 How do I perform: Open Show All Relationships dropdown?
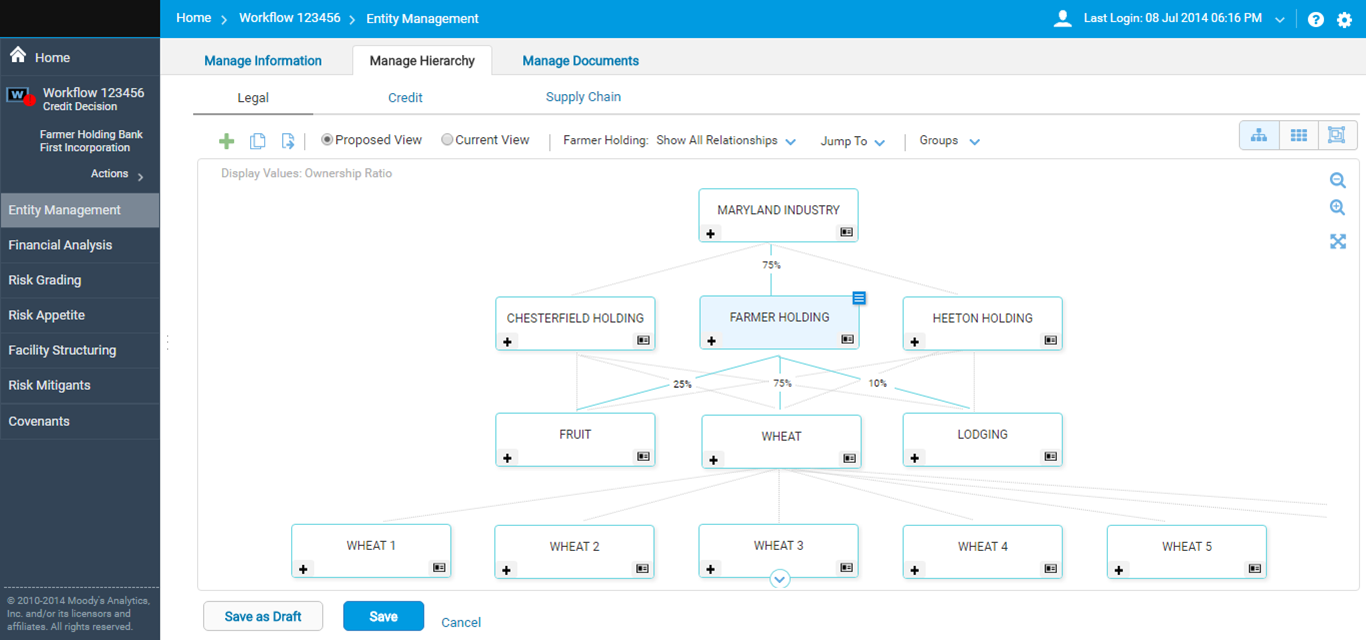tap(725, 141)
